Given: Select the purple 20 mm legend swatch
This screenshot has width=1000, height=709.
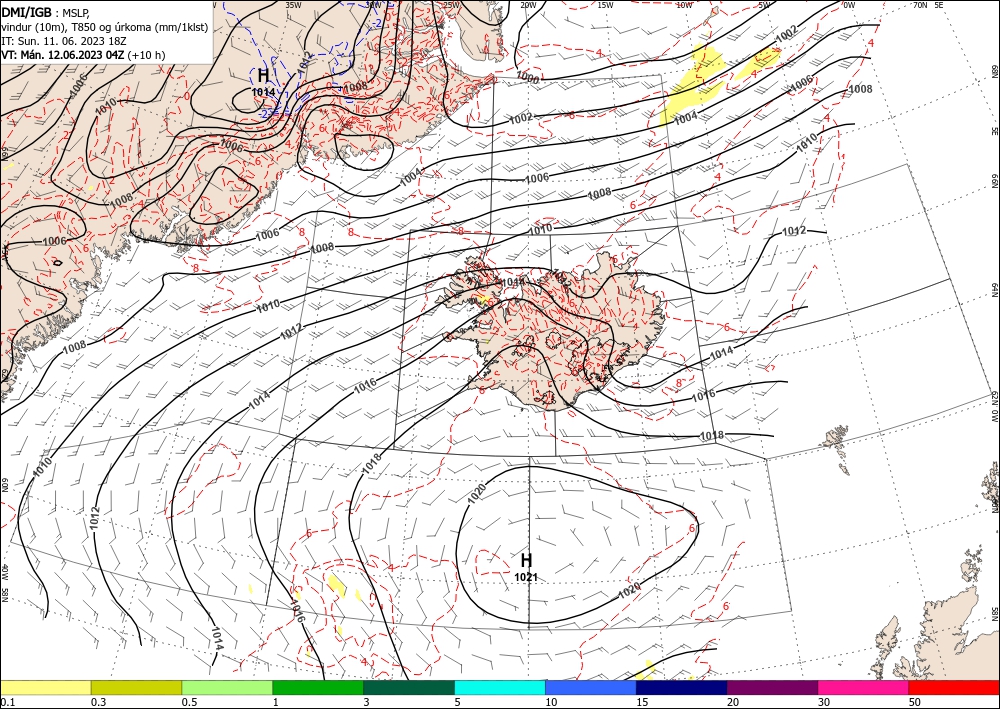Looking at the screenshot, I should pyautogui.click(x=772, y=688).
